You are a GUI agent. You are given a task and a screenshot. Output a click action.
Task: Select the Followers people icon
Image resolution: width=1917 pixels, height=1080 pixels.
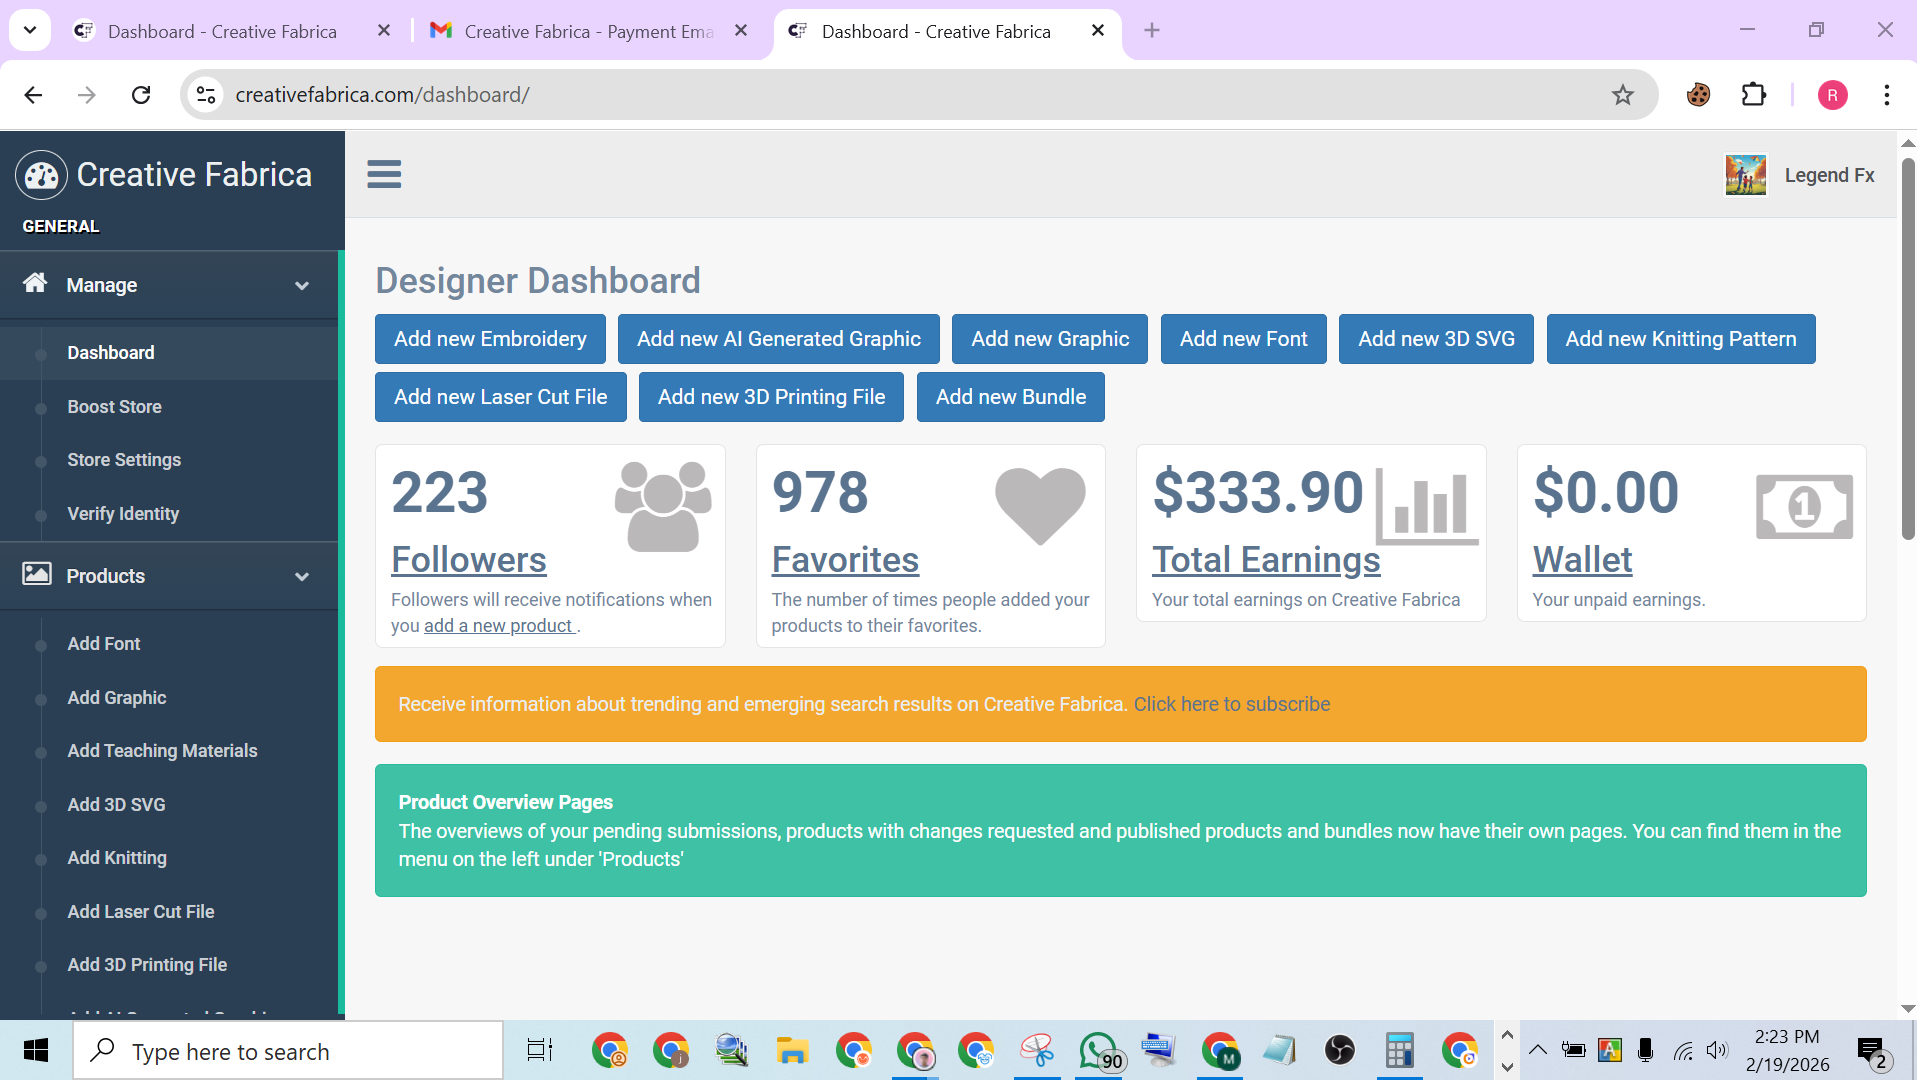click(x=662, y=505)
